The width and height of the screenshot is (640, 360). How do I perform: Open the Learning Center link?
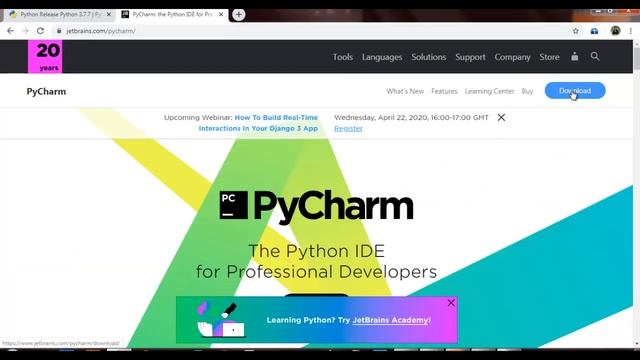[x=489, y=91]
